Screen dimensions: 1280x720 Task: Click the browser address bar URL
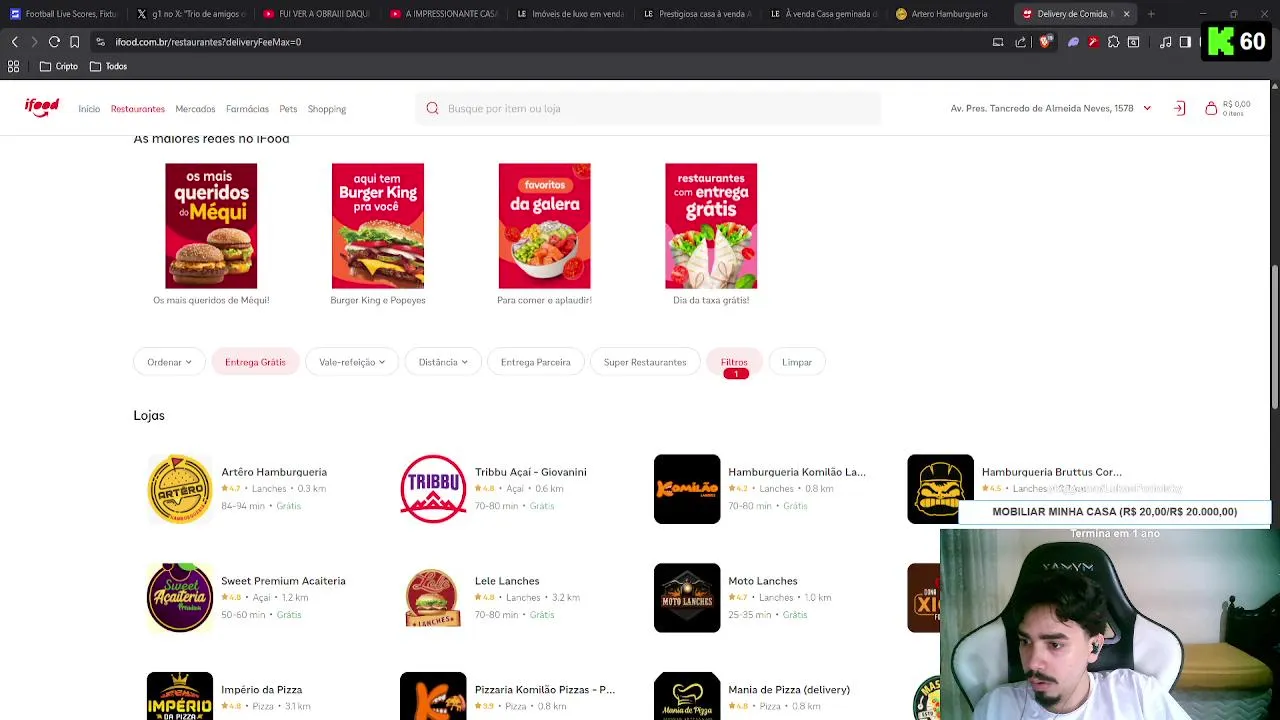[x=208, y=42]
